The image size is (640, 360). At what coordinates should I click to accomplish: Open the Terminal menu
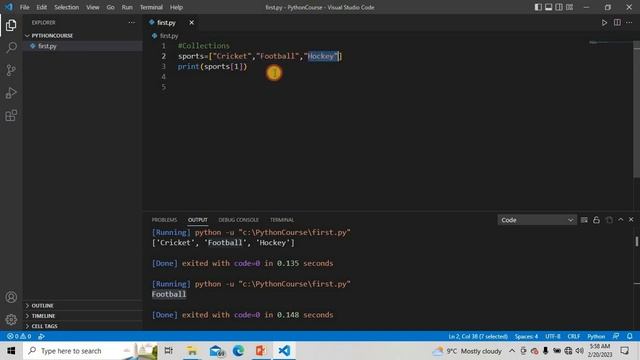[x=151, y=7]
